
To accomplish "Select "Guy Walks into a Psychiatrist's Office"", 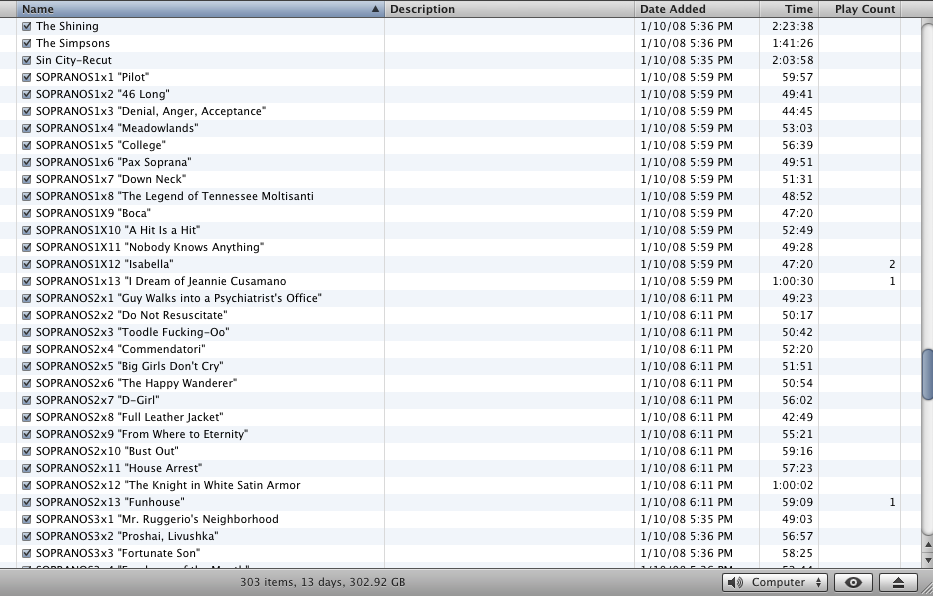I will [x=179, y=298].
